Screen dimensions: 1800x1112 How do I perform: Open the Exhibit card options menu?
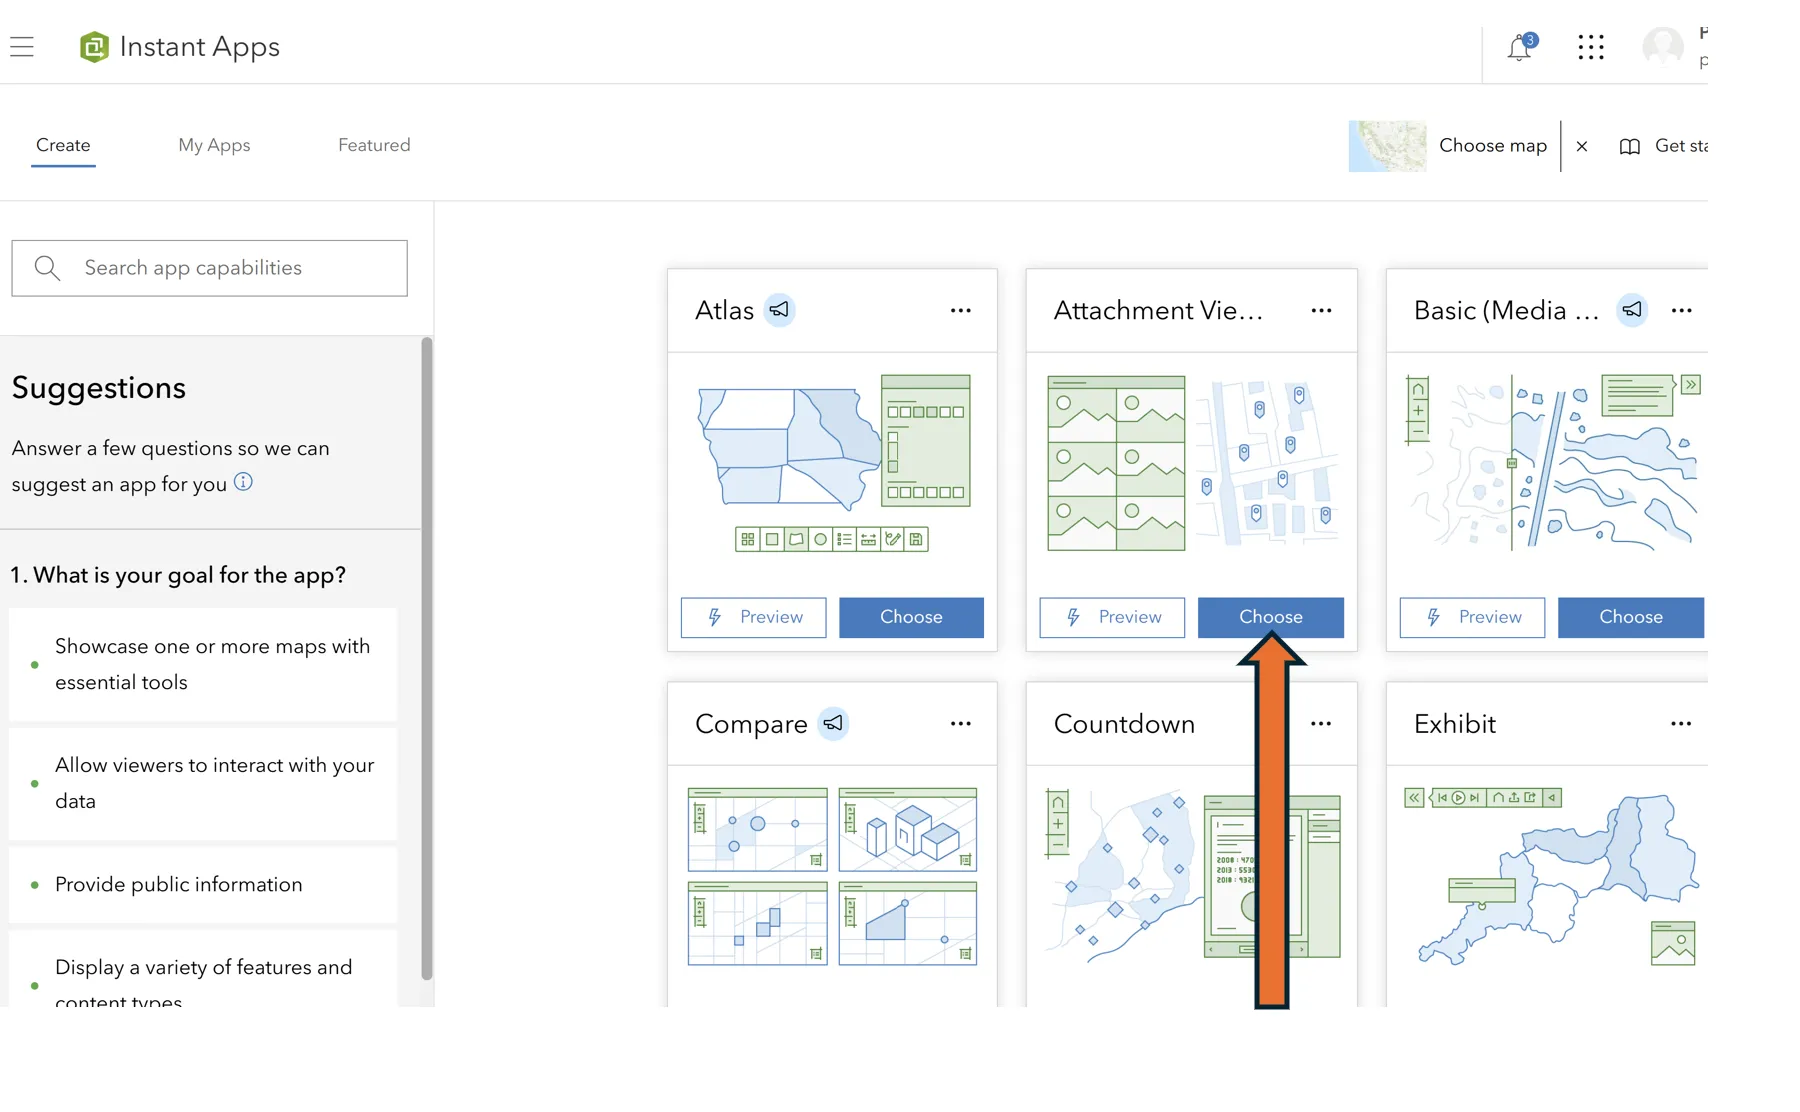[1681, 723]
